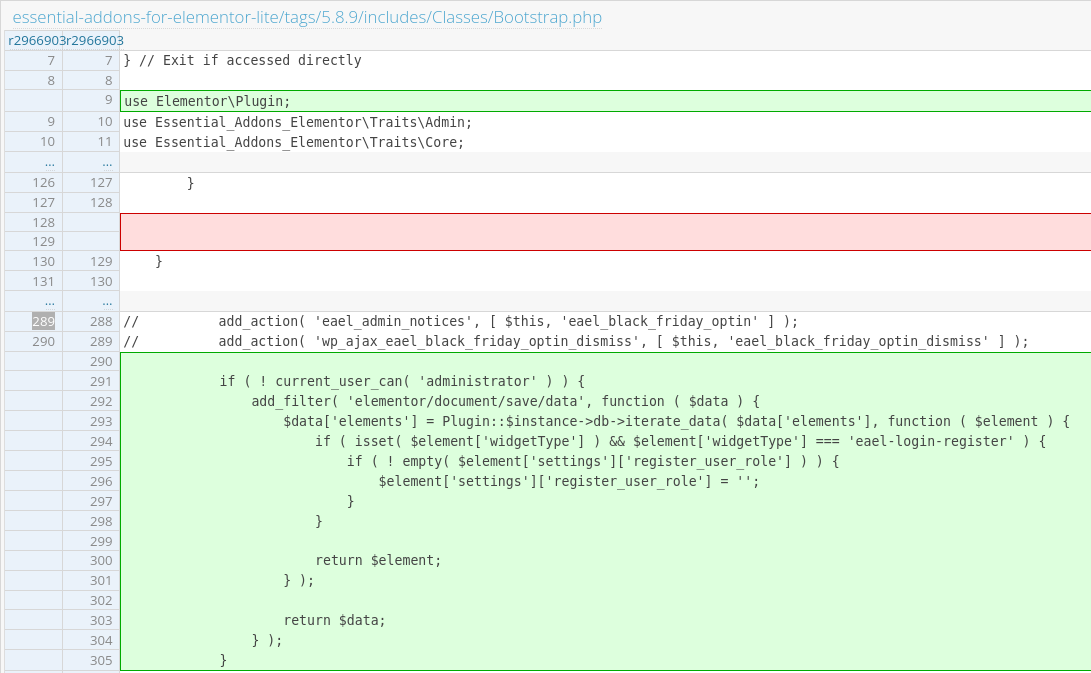Click line number 305 at the bottom
Viewport: 1091px width, 673px height.
pos(100,660)
